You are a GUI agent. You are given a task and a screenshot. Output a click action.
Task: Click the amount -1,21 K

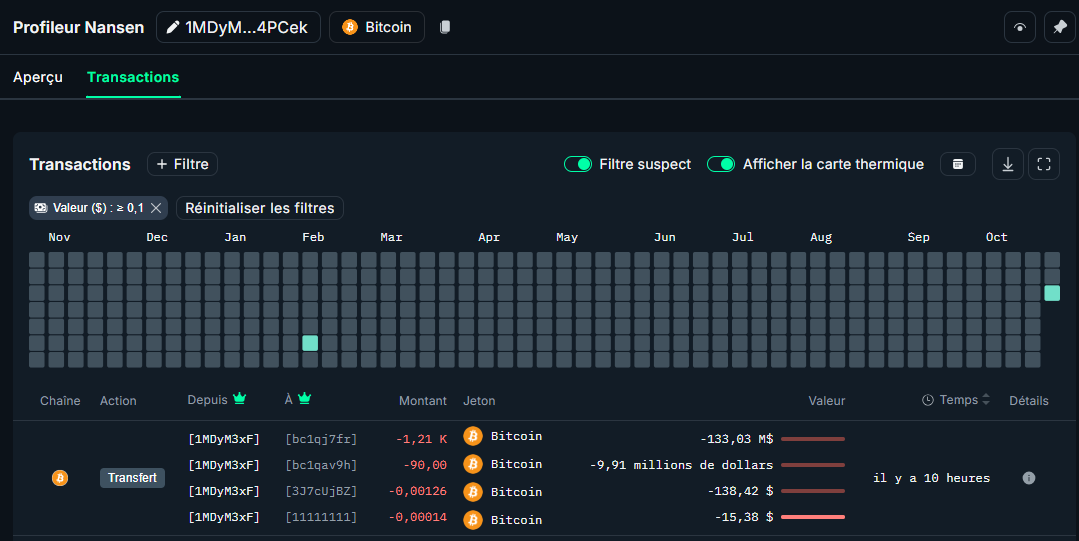click(x=421, y=438)
